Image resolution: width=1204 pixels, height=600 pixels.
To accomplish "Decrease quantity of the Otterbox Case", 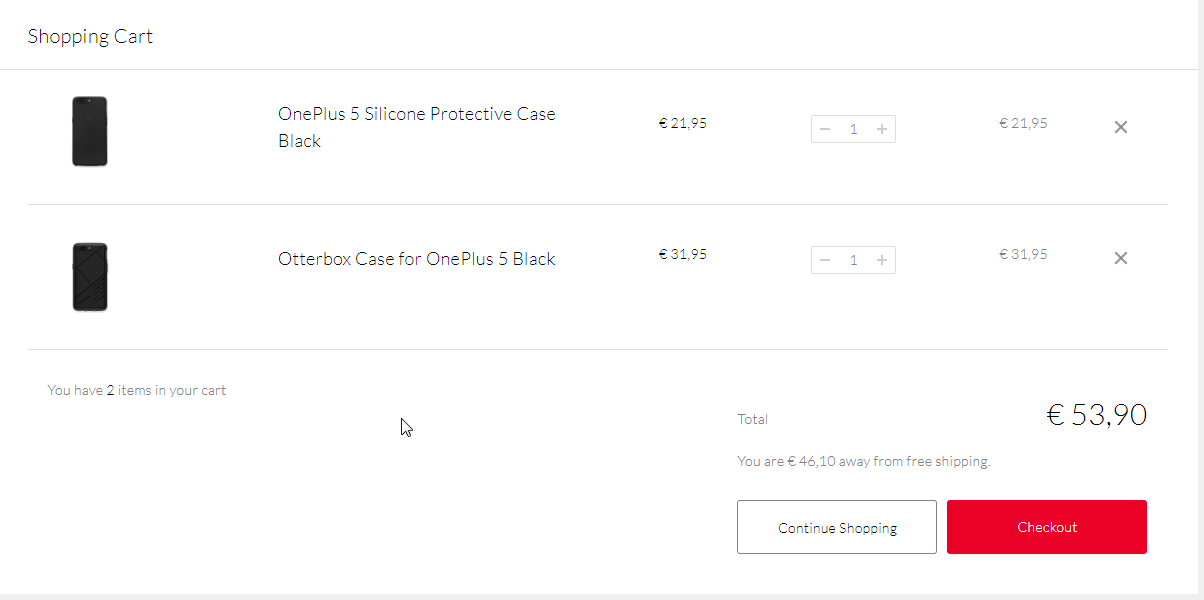I will (825, 260).
